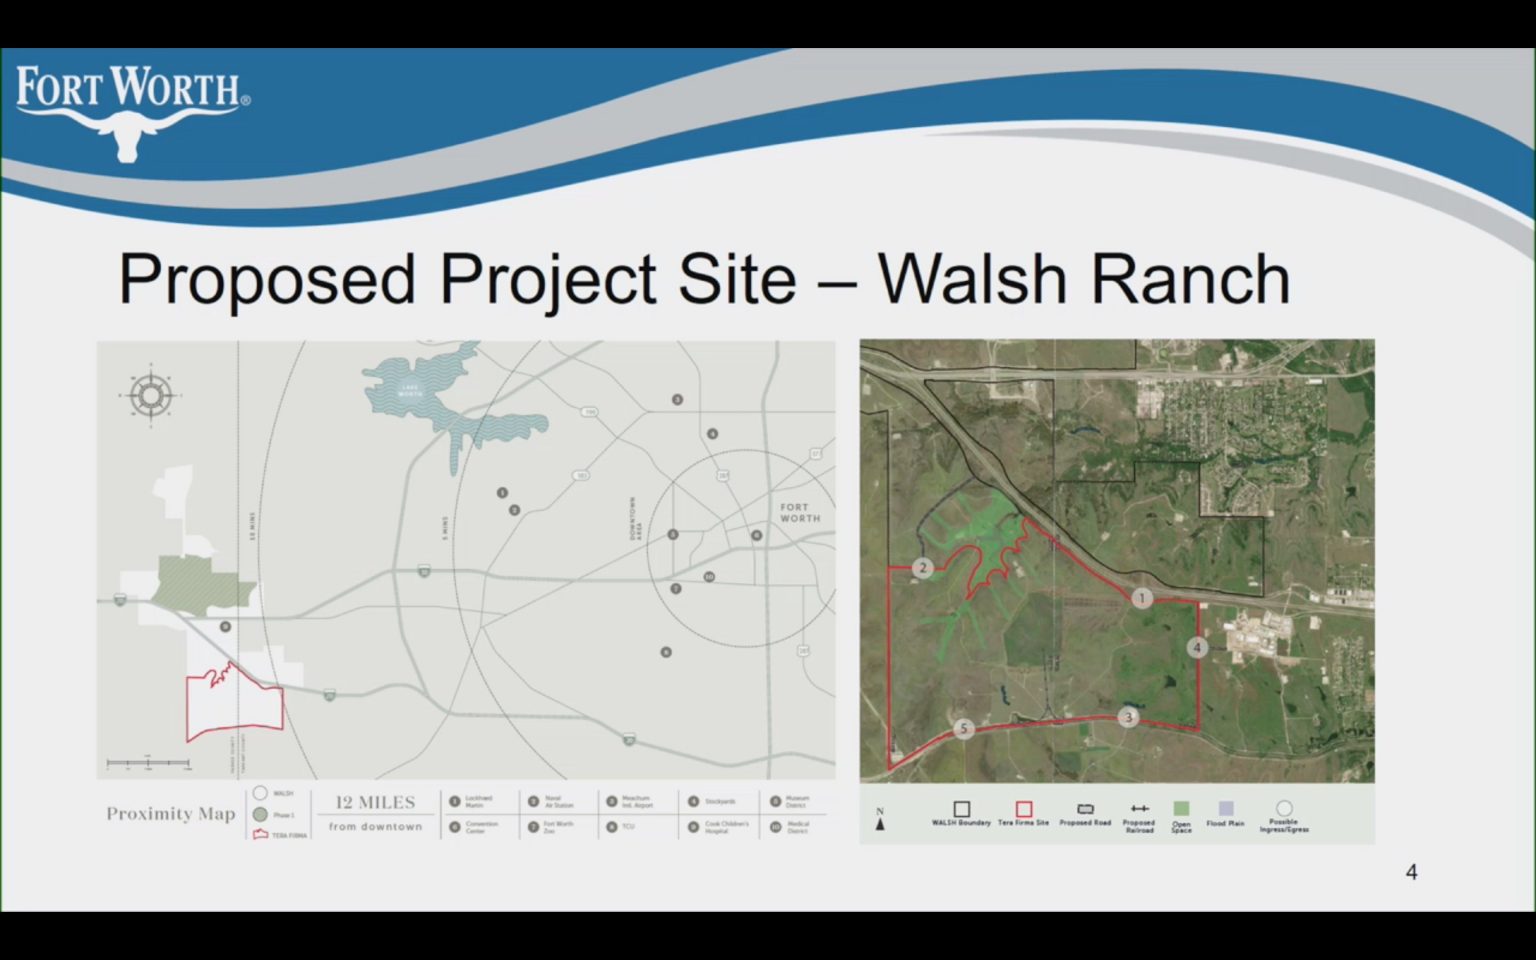Screen dimensions: 1536x960
Task: Click location marker 4 on proximity map
Action: click(x=712, y=434)
